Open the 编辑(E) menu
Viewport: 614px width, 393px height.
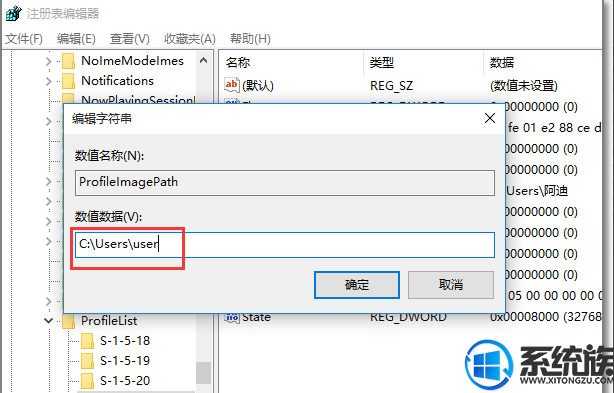click(x=76, y=39)
